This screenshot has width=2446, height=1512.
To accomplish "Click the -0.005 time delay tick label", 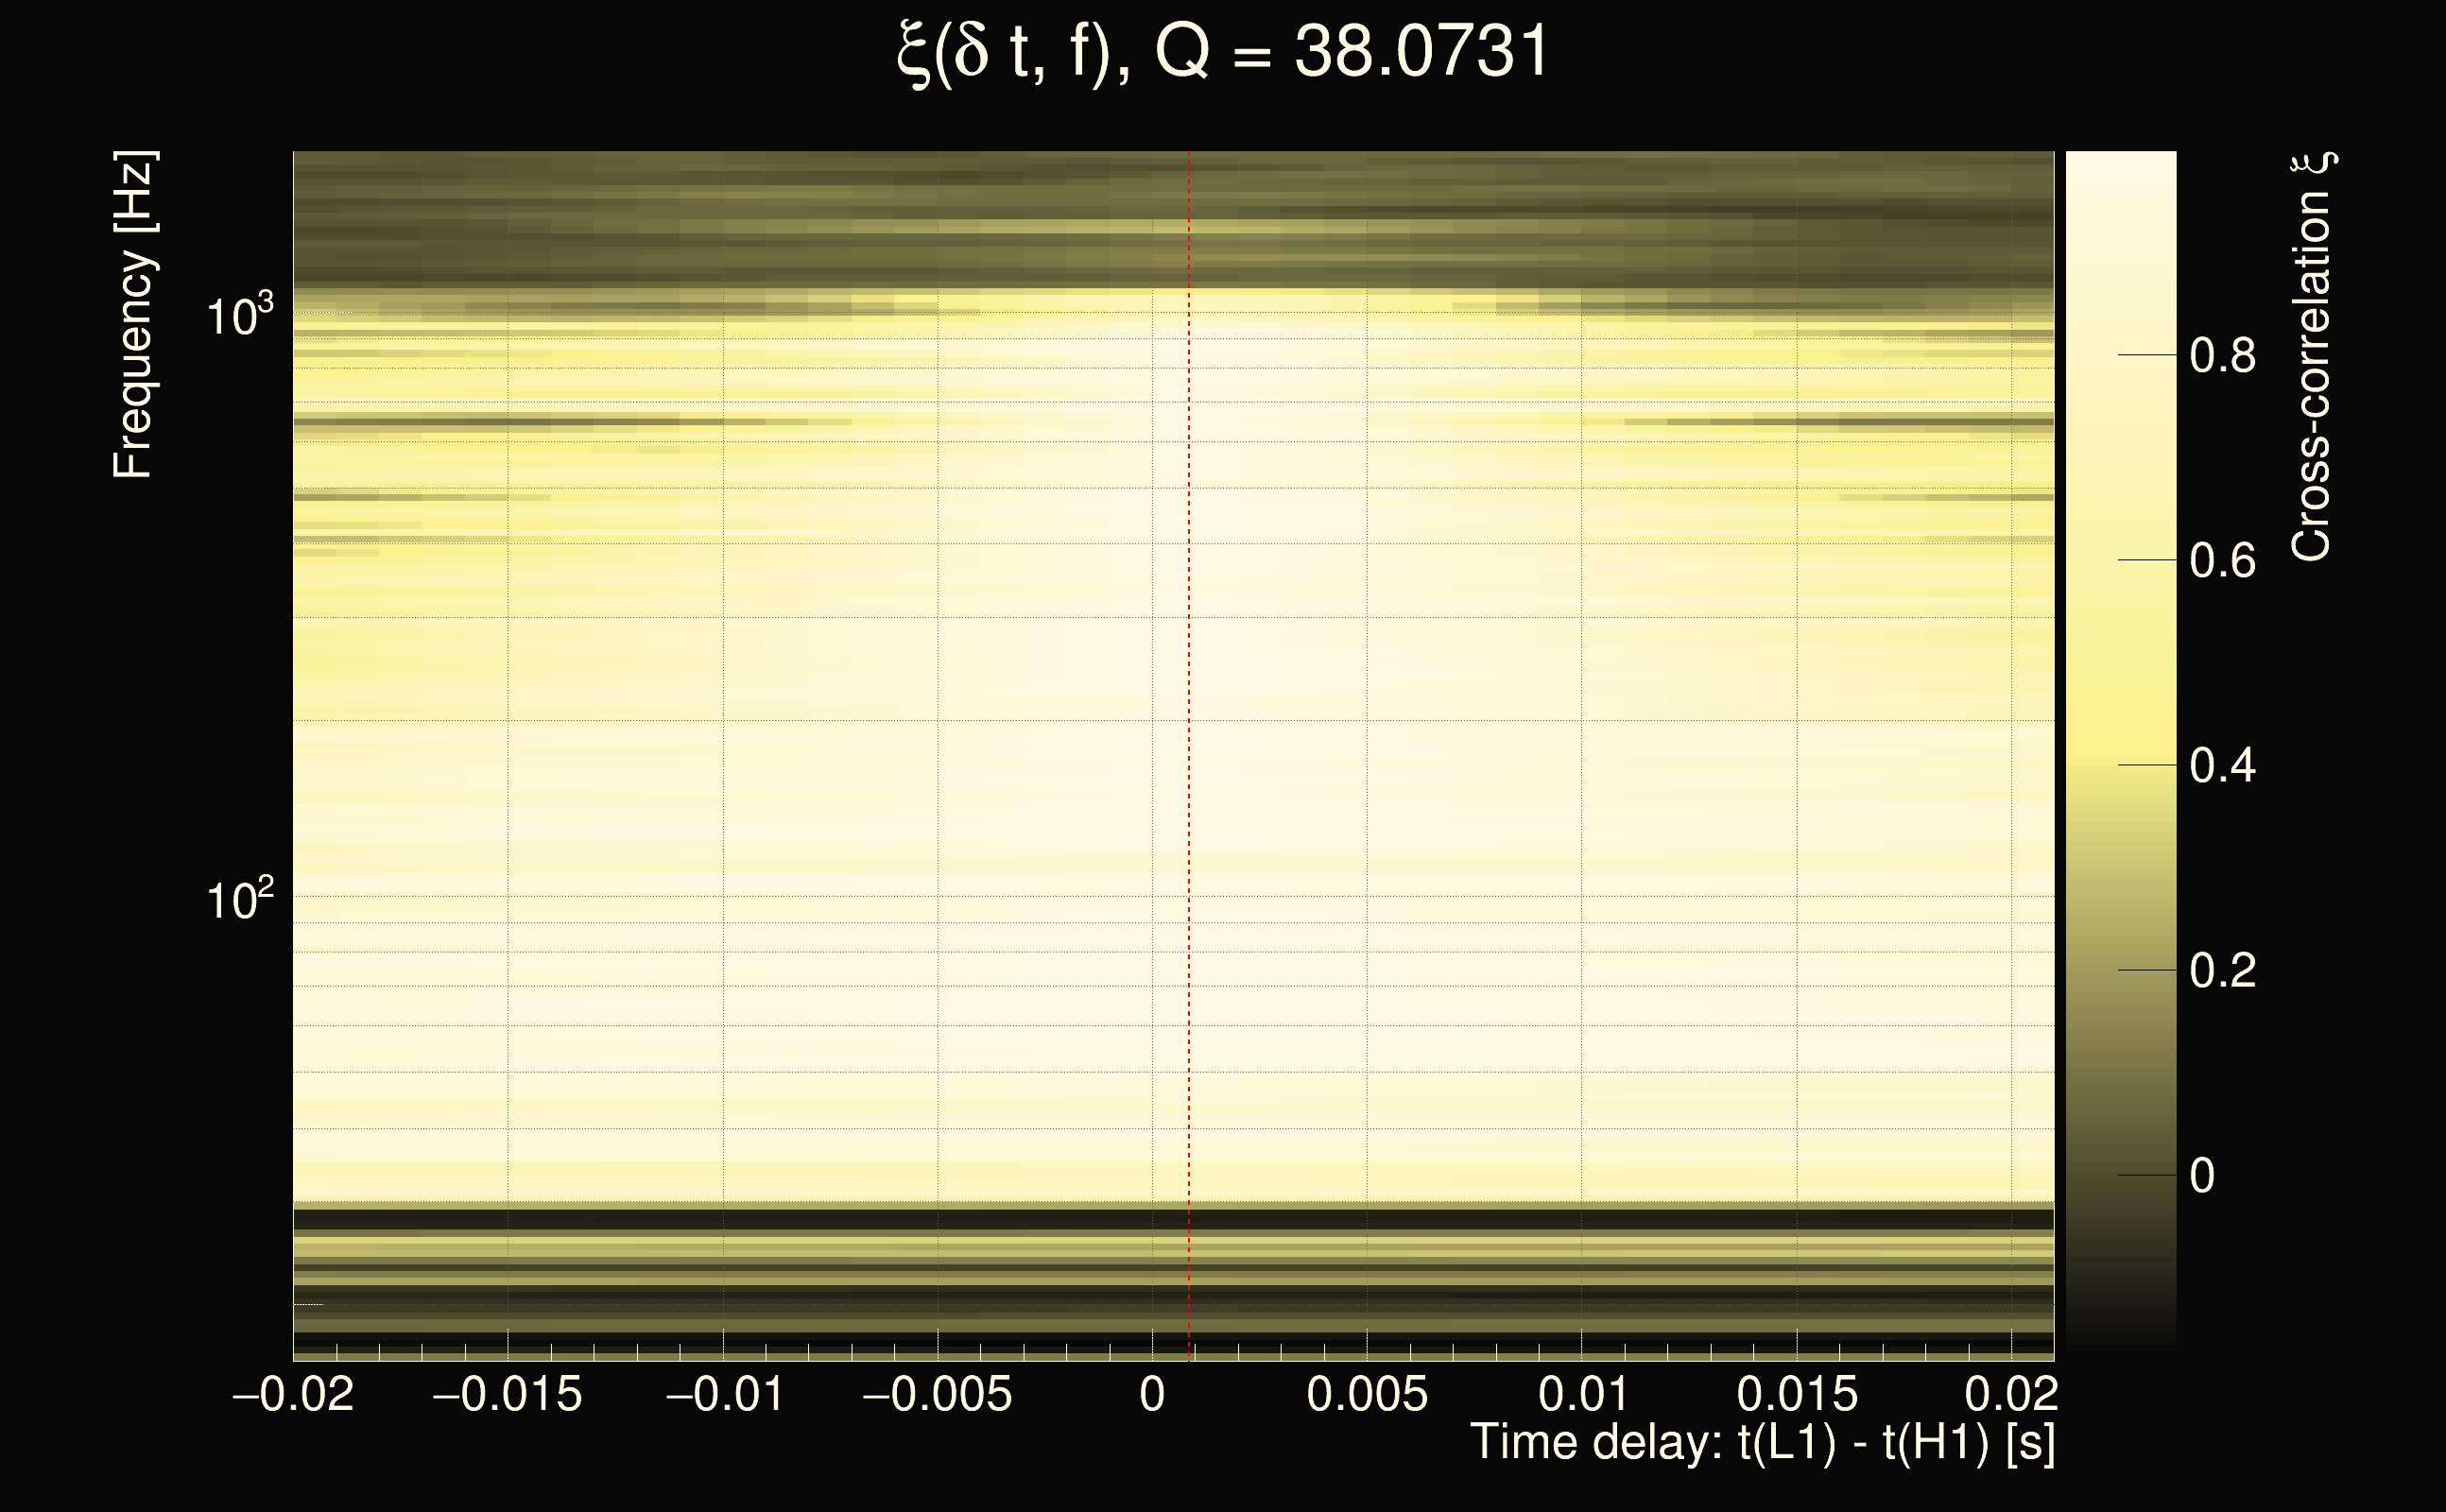I will coord(937,1394).
